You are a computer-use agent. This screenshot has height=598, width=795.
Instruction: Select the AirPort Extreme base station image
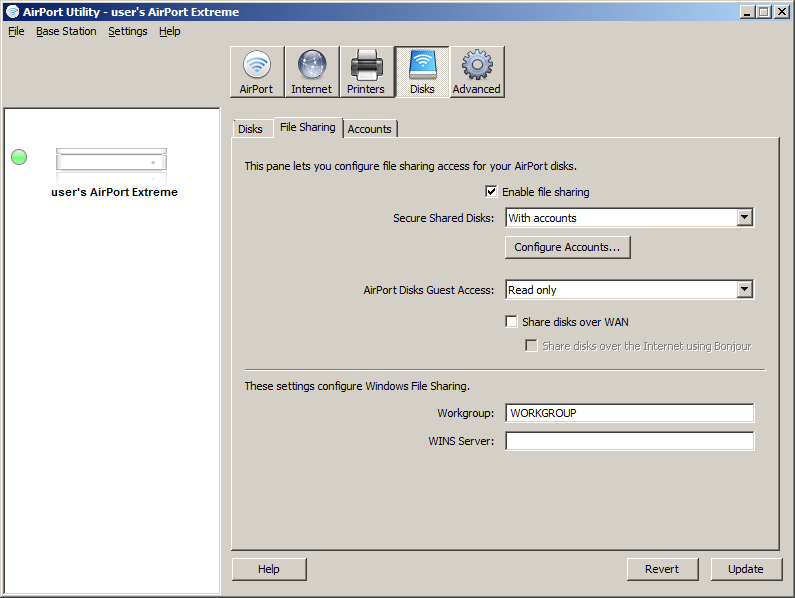(x=112, y=160)
